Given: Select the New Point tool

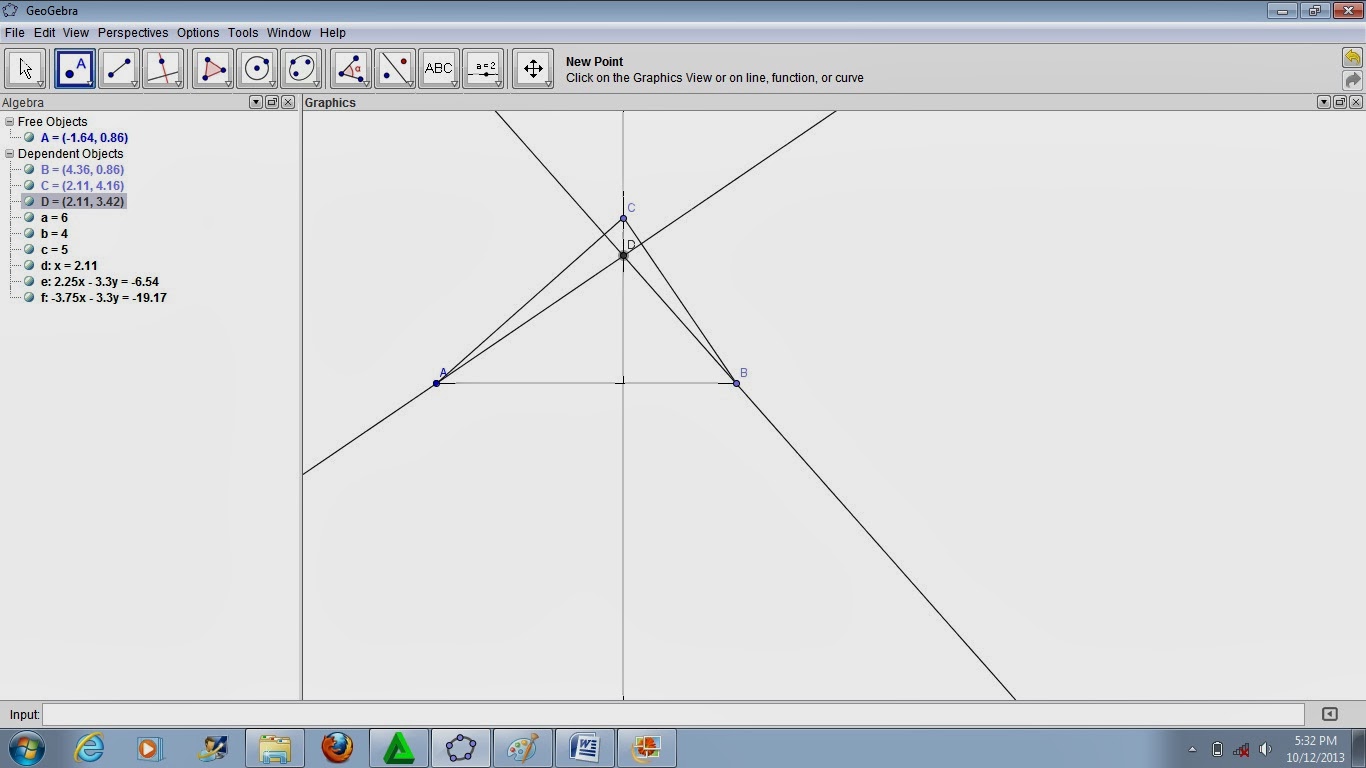Looking at the screenshot, I should click(75, 69).
